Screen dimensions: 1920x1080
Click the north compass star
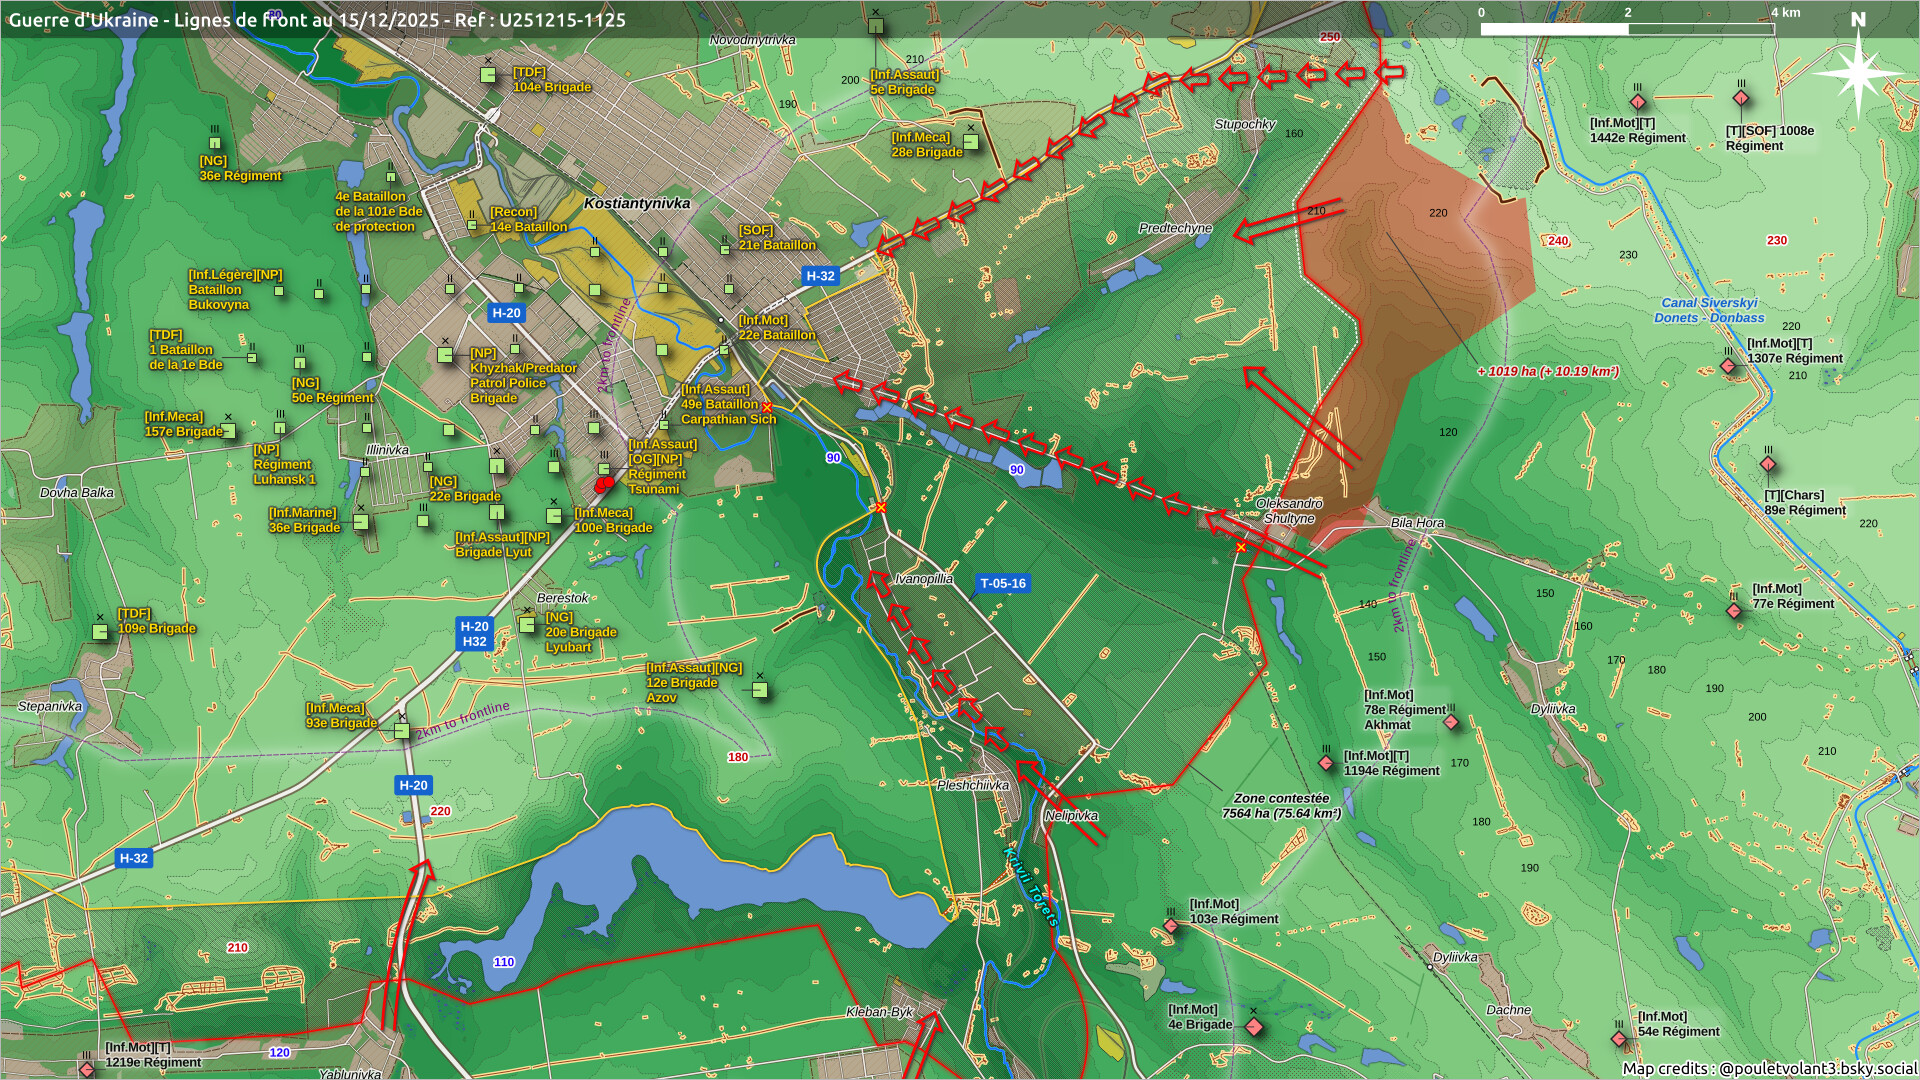1857,72
